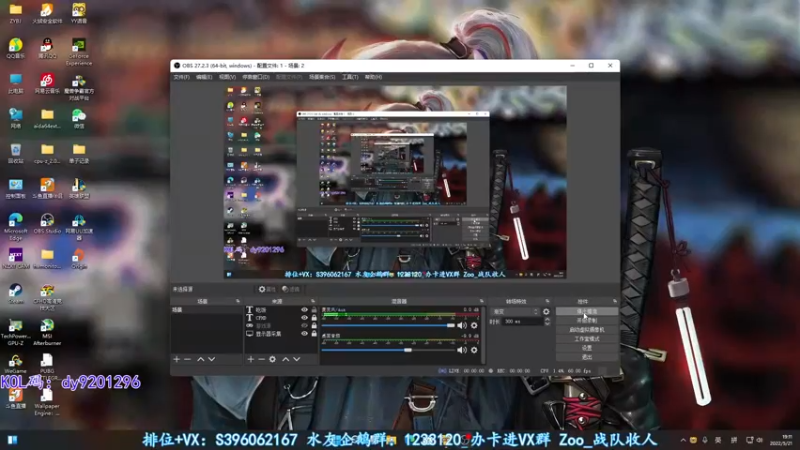This screenshot has width=800, height=450.
Task: Adjust the 麦克风/Aux volume slider
Action: pos(388,325)
